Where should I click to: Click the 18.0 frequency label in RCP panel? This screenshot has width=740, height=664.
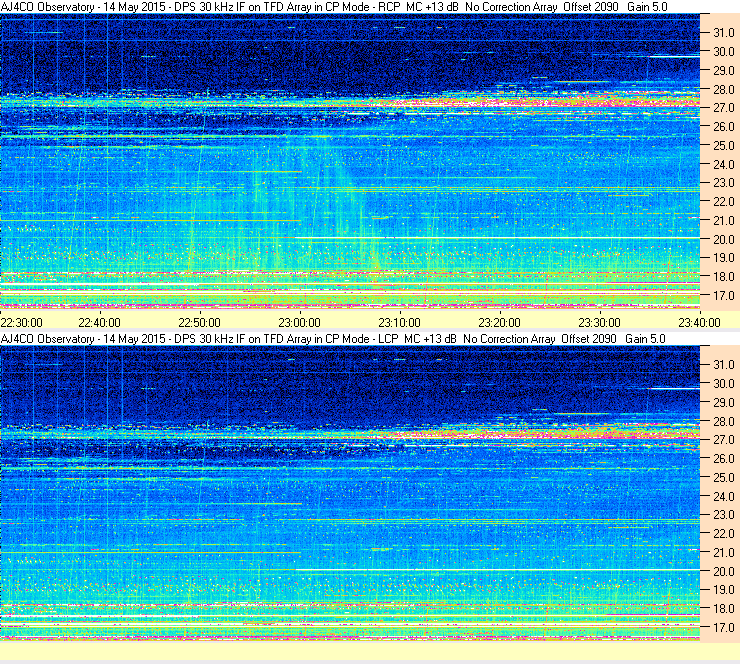click(x=723, y=277)
